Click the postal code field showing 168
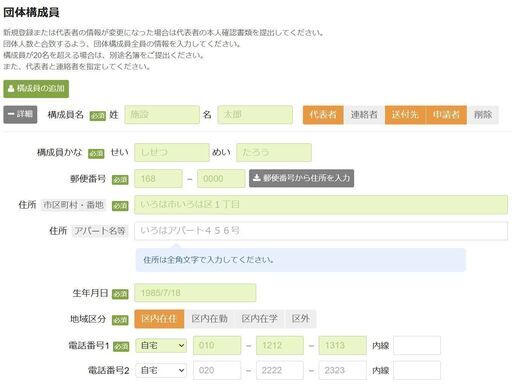512x385 pixels. (158, 179)
